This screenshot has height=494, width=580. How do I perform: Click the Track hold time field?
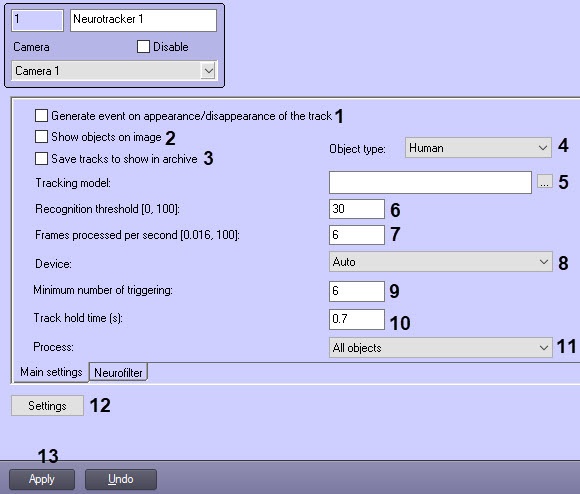pos(357,319)
